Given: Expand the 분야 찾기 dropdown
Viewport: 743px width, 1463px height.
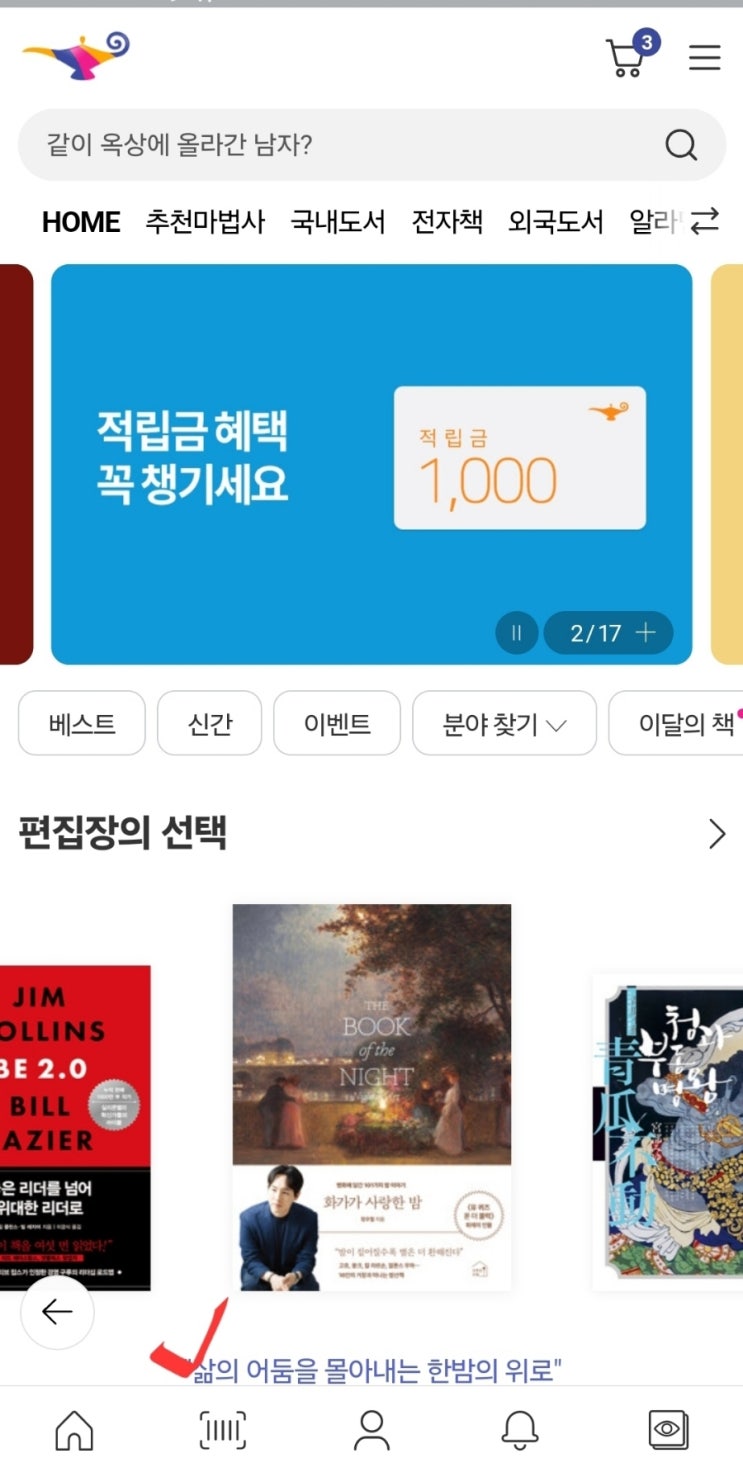Looking at the screenshot, I should [x=505, y=723].
